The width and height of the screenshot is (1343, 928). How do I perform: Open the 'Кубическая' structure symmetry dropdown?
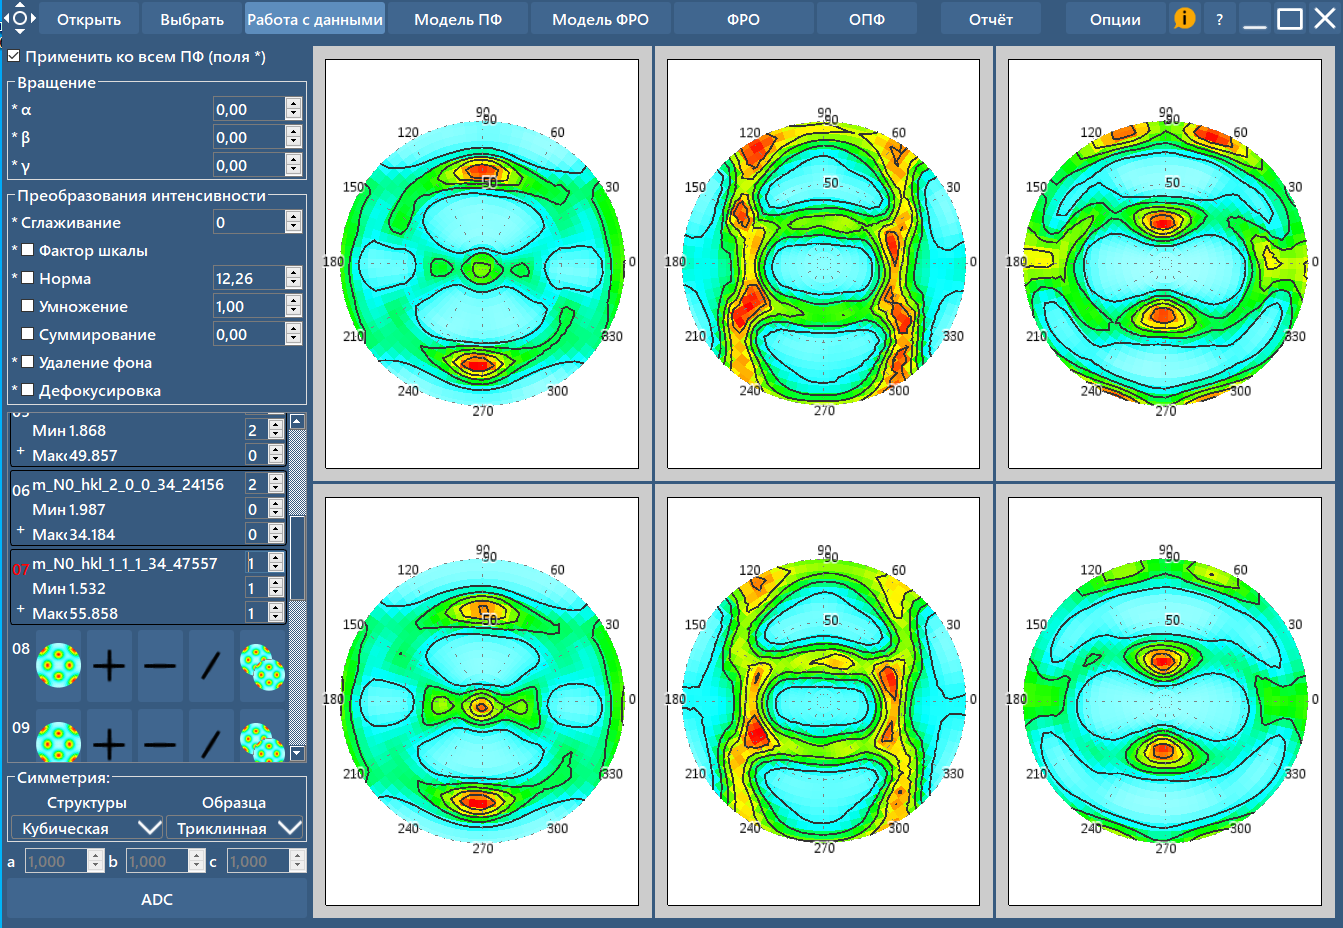tap(86, 828)
